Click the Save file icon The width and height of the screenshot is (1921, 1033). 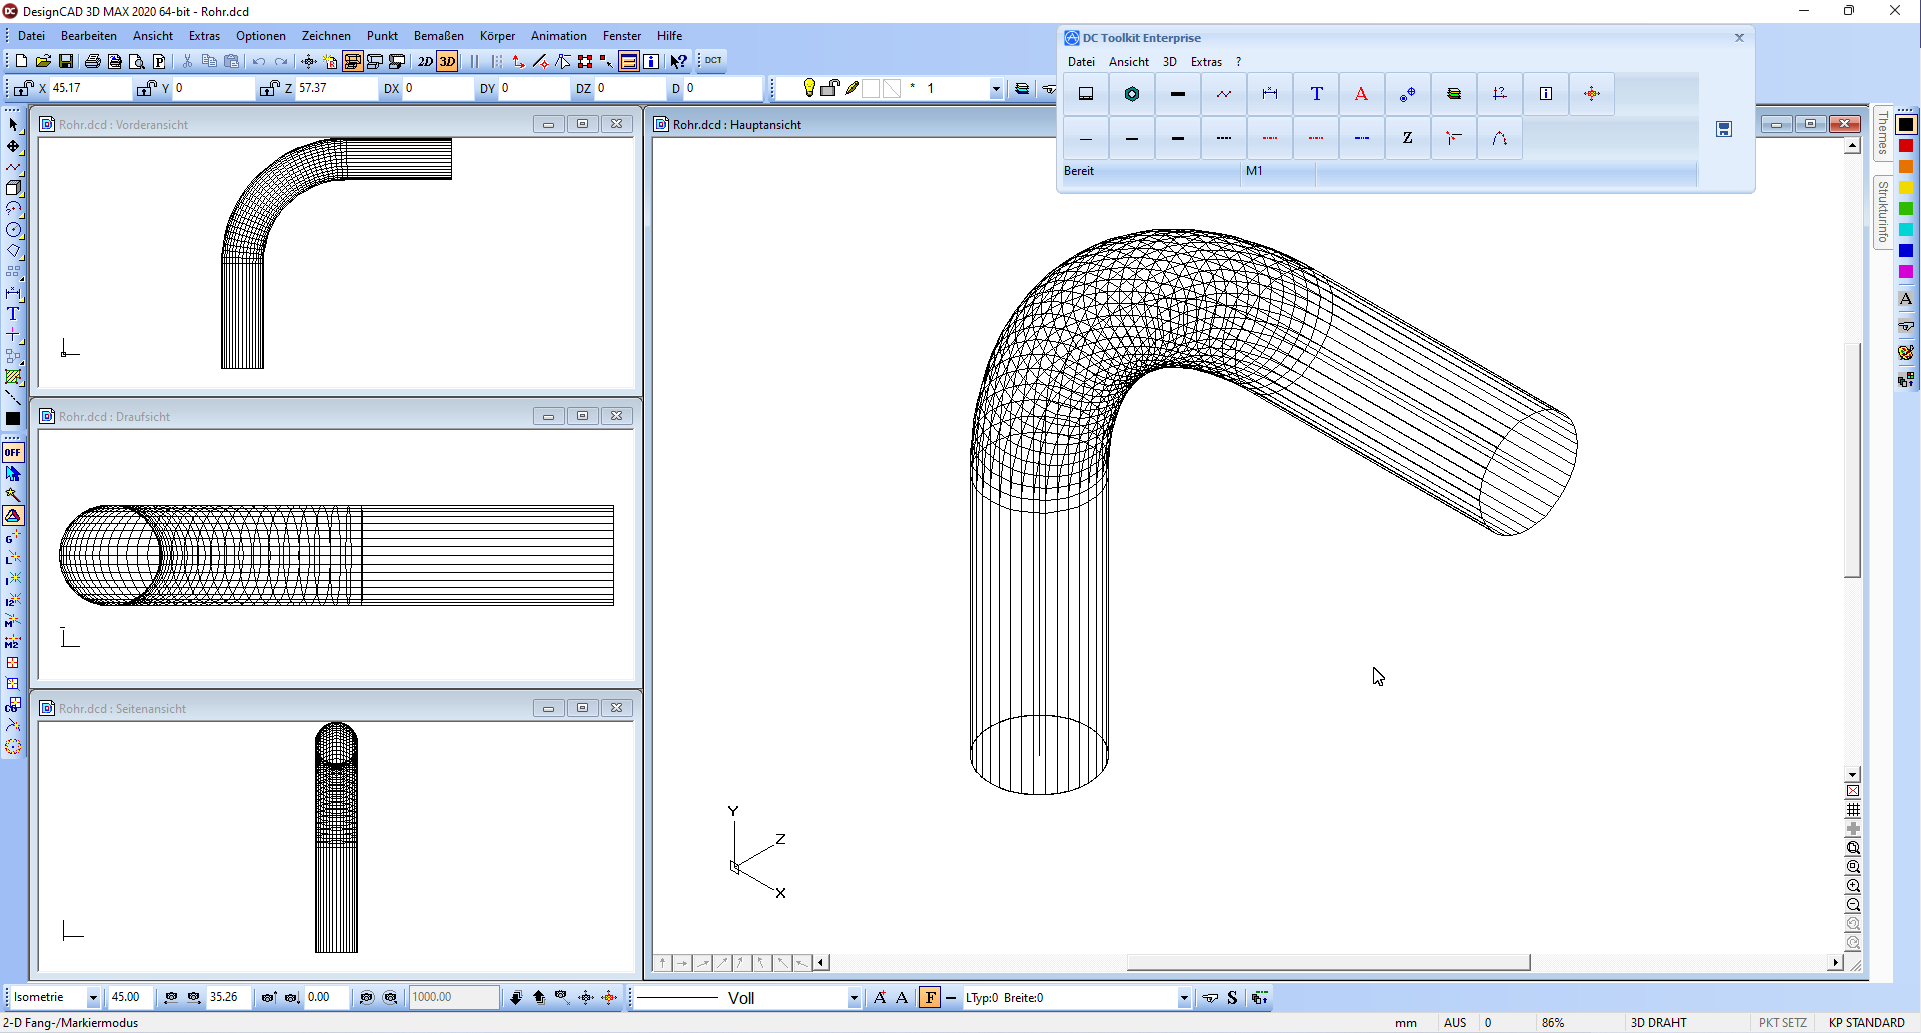(66, 61)
